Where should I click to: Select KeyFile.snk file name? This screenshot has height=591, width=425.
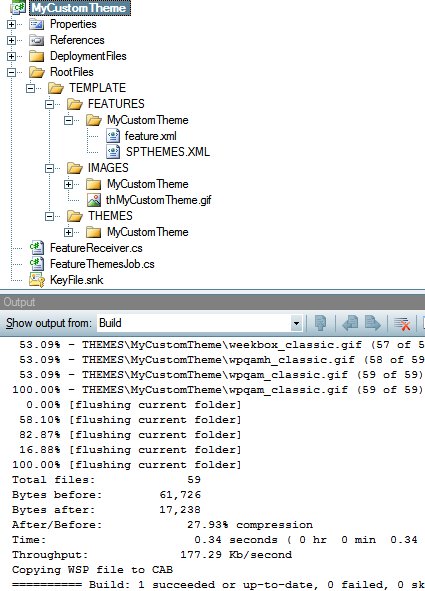76,280
